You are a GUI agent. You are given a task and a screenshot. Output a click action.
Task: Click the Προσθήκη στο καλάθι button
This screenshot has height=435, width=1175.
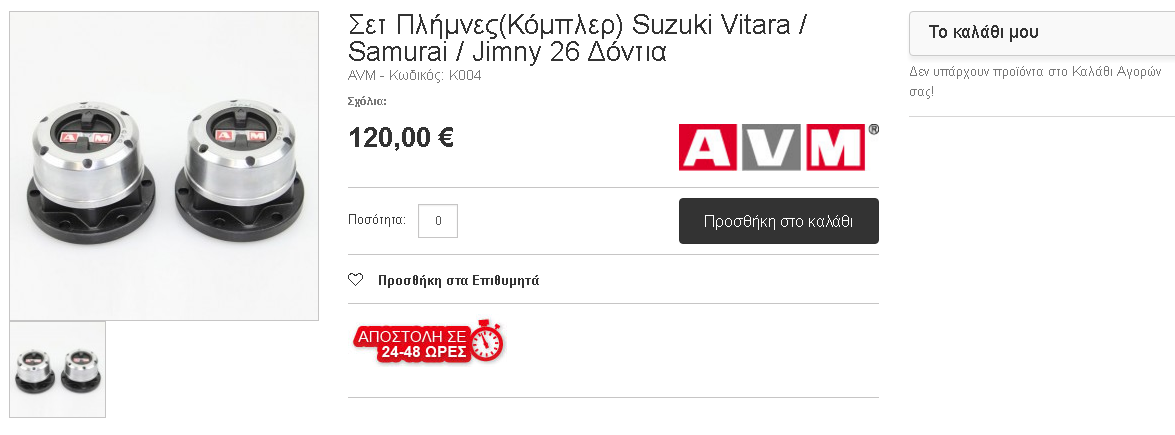coord(779,221)
